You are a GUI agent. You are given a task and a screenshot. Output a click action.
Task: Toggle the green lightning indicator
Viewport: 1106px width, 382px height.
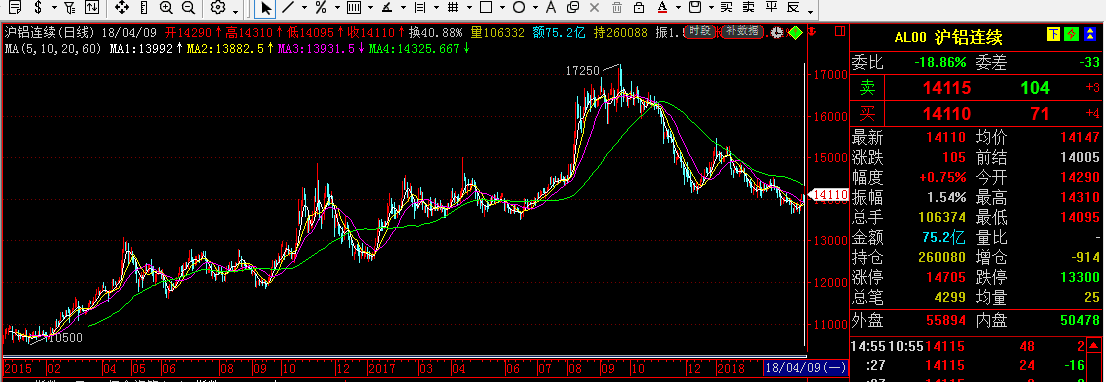pos(1071,35)
